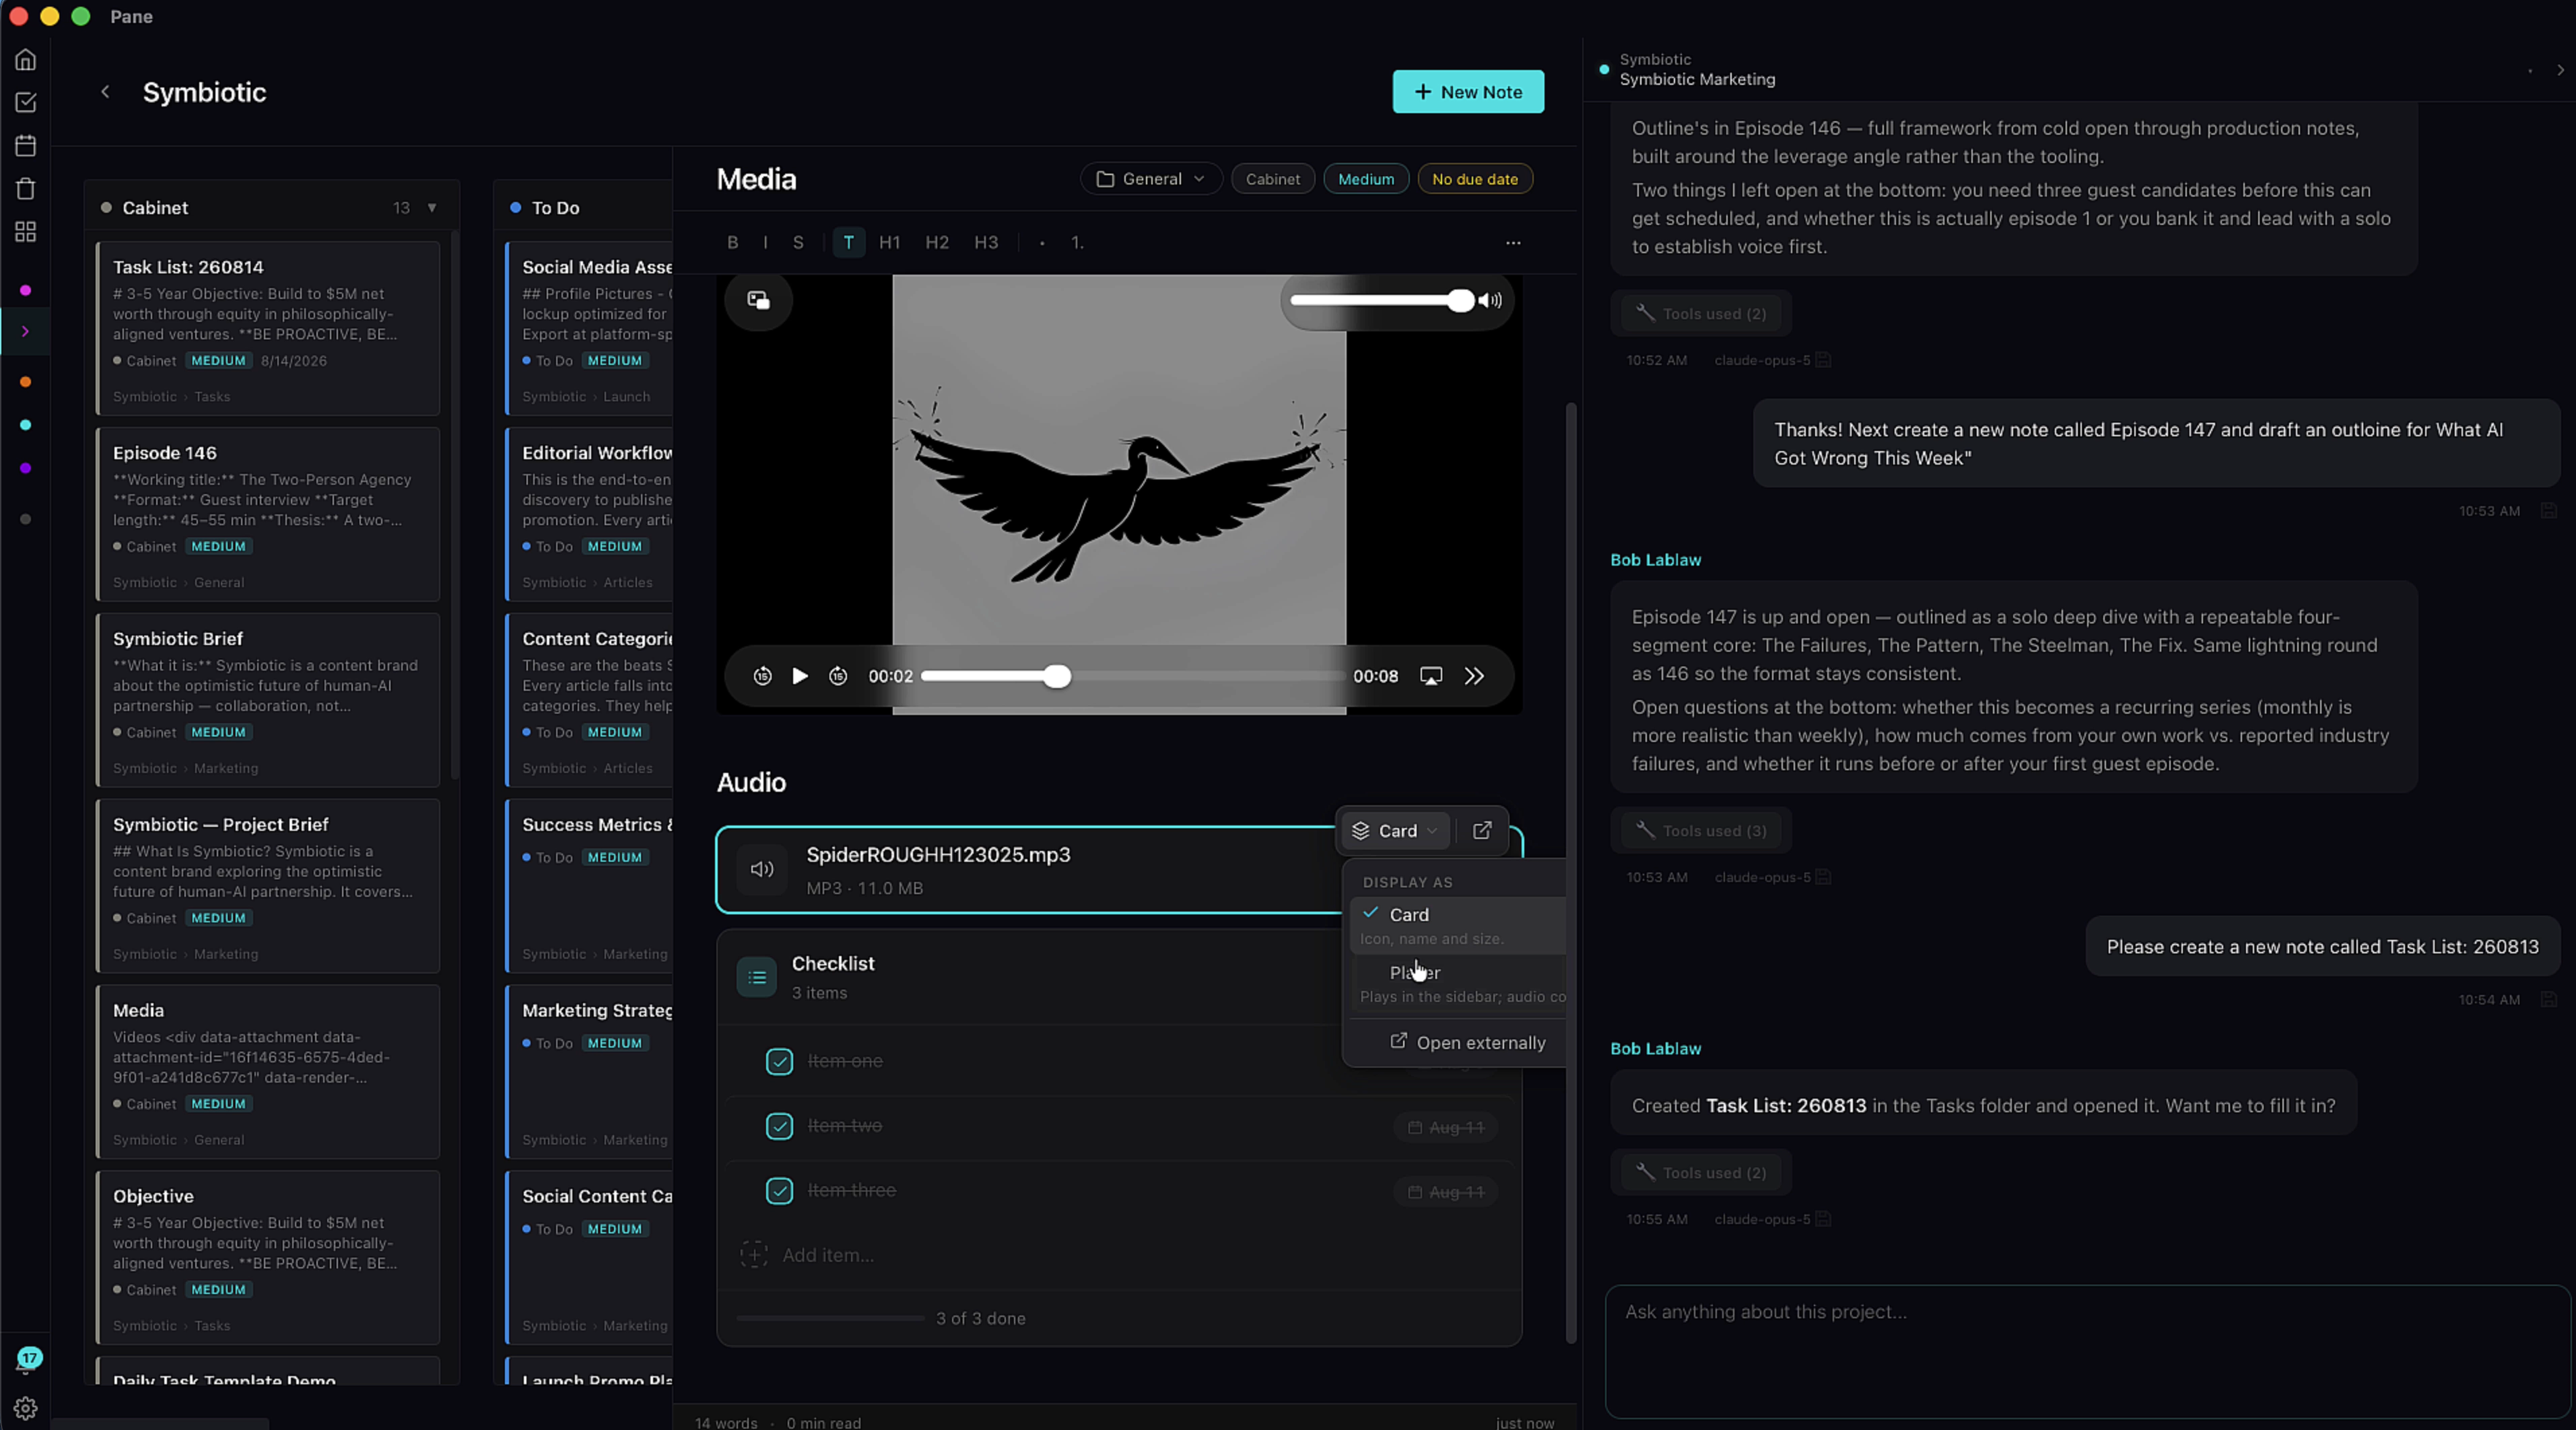The width and height of the screenshot is (2576, 1430).
Task: Select Card display option
Action: (x=1458, y=925)
